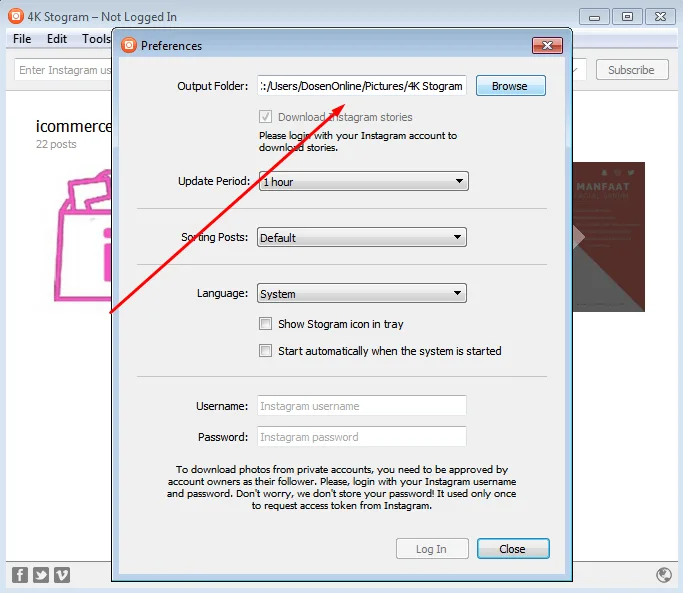Image resolution: width=683 pixels, height=593 pixels.
Task: Focus the Instagram password field
Action: (362, 437)
